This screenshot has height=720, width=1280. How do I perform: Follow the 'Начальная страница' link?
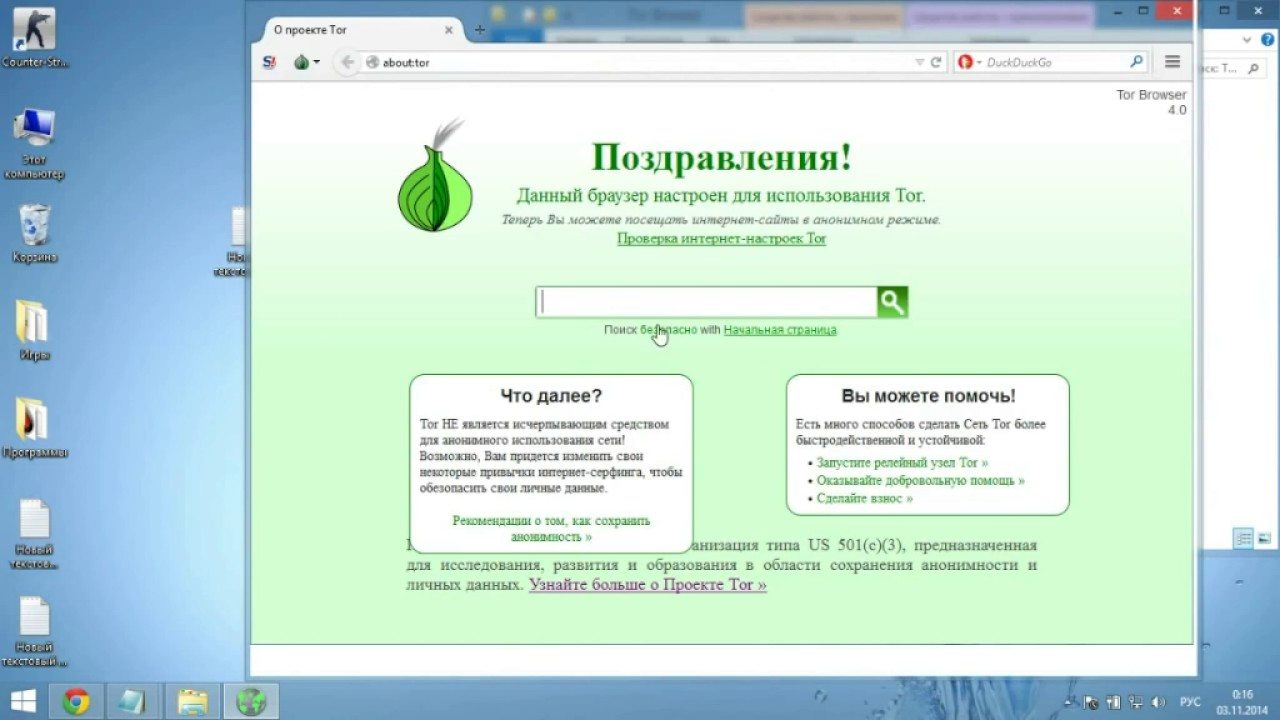pyautogui.click(x=780, y=329)
